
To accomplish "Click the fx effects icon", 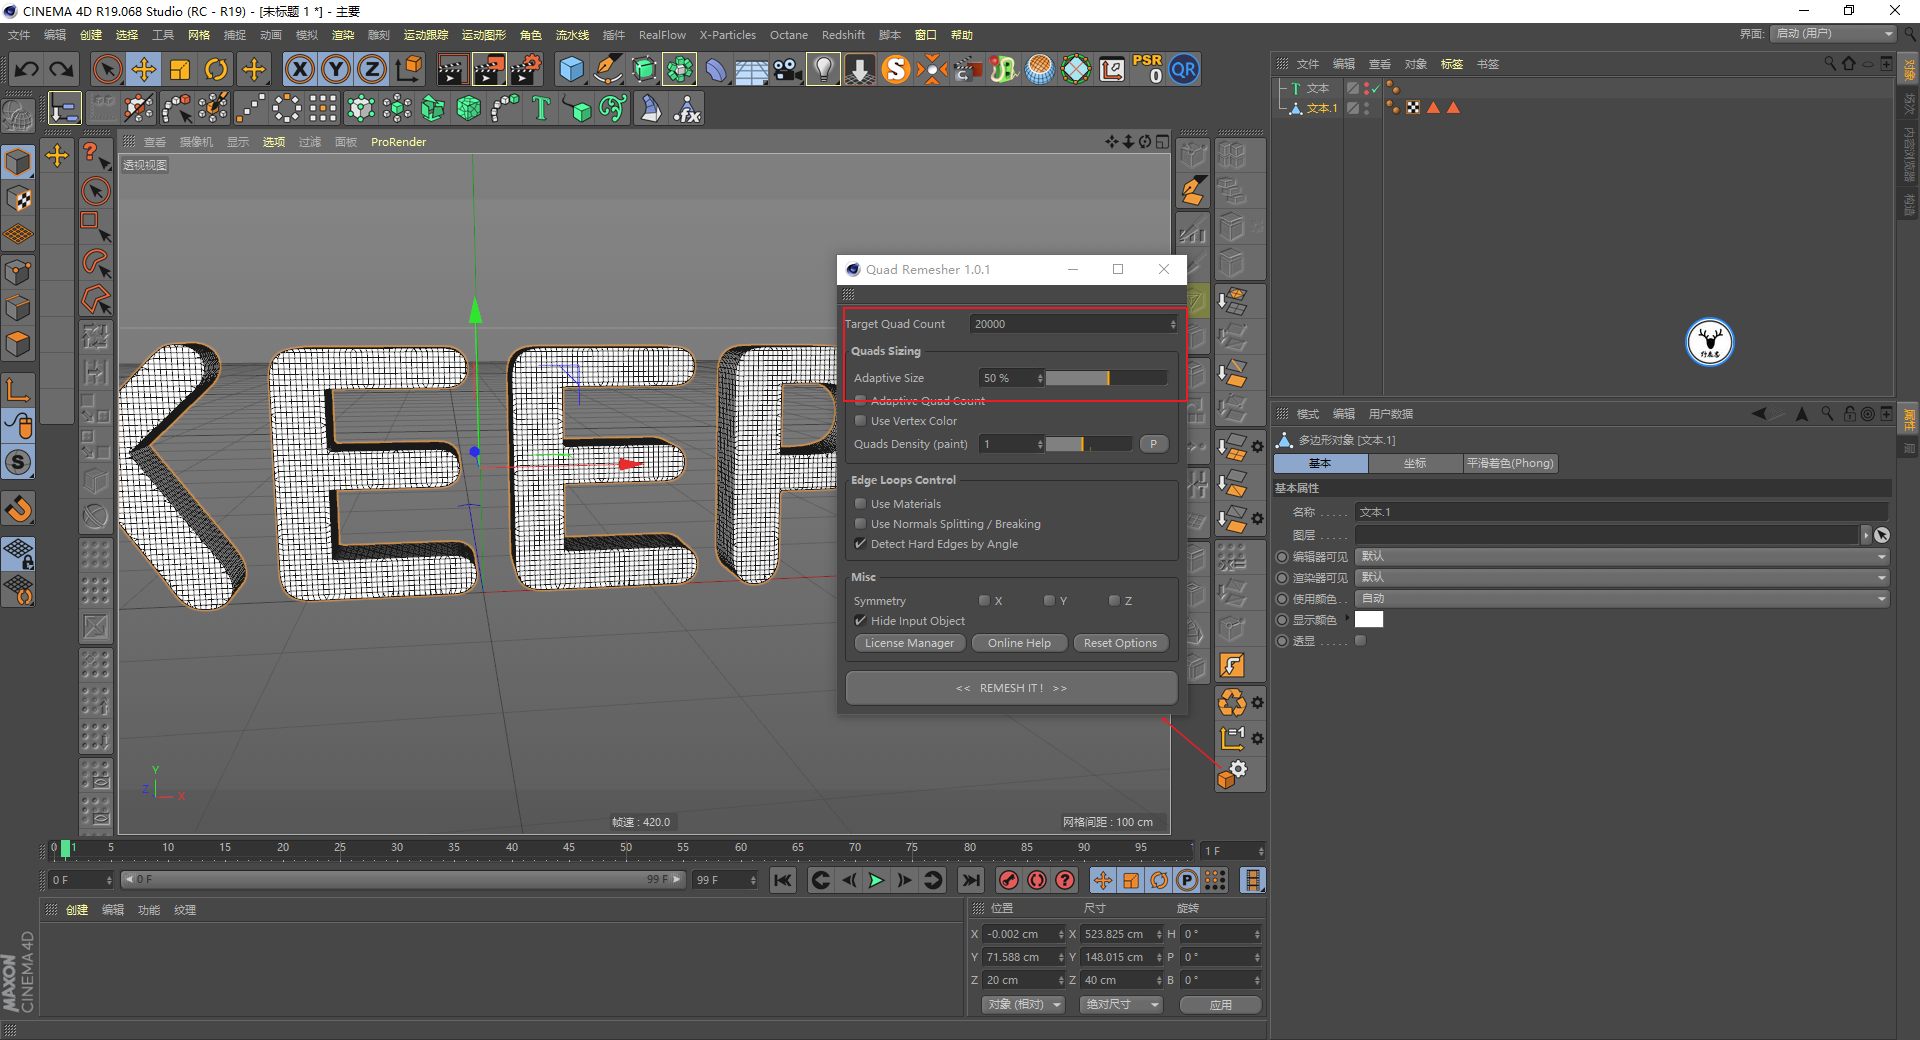I will pyautogui.click(x=688, y=108).
